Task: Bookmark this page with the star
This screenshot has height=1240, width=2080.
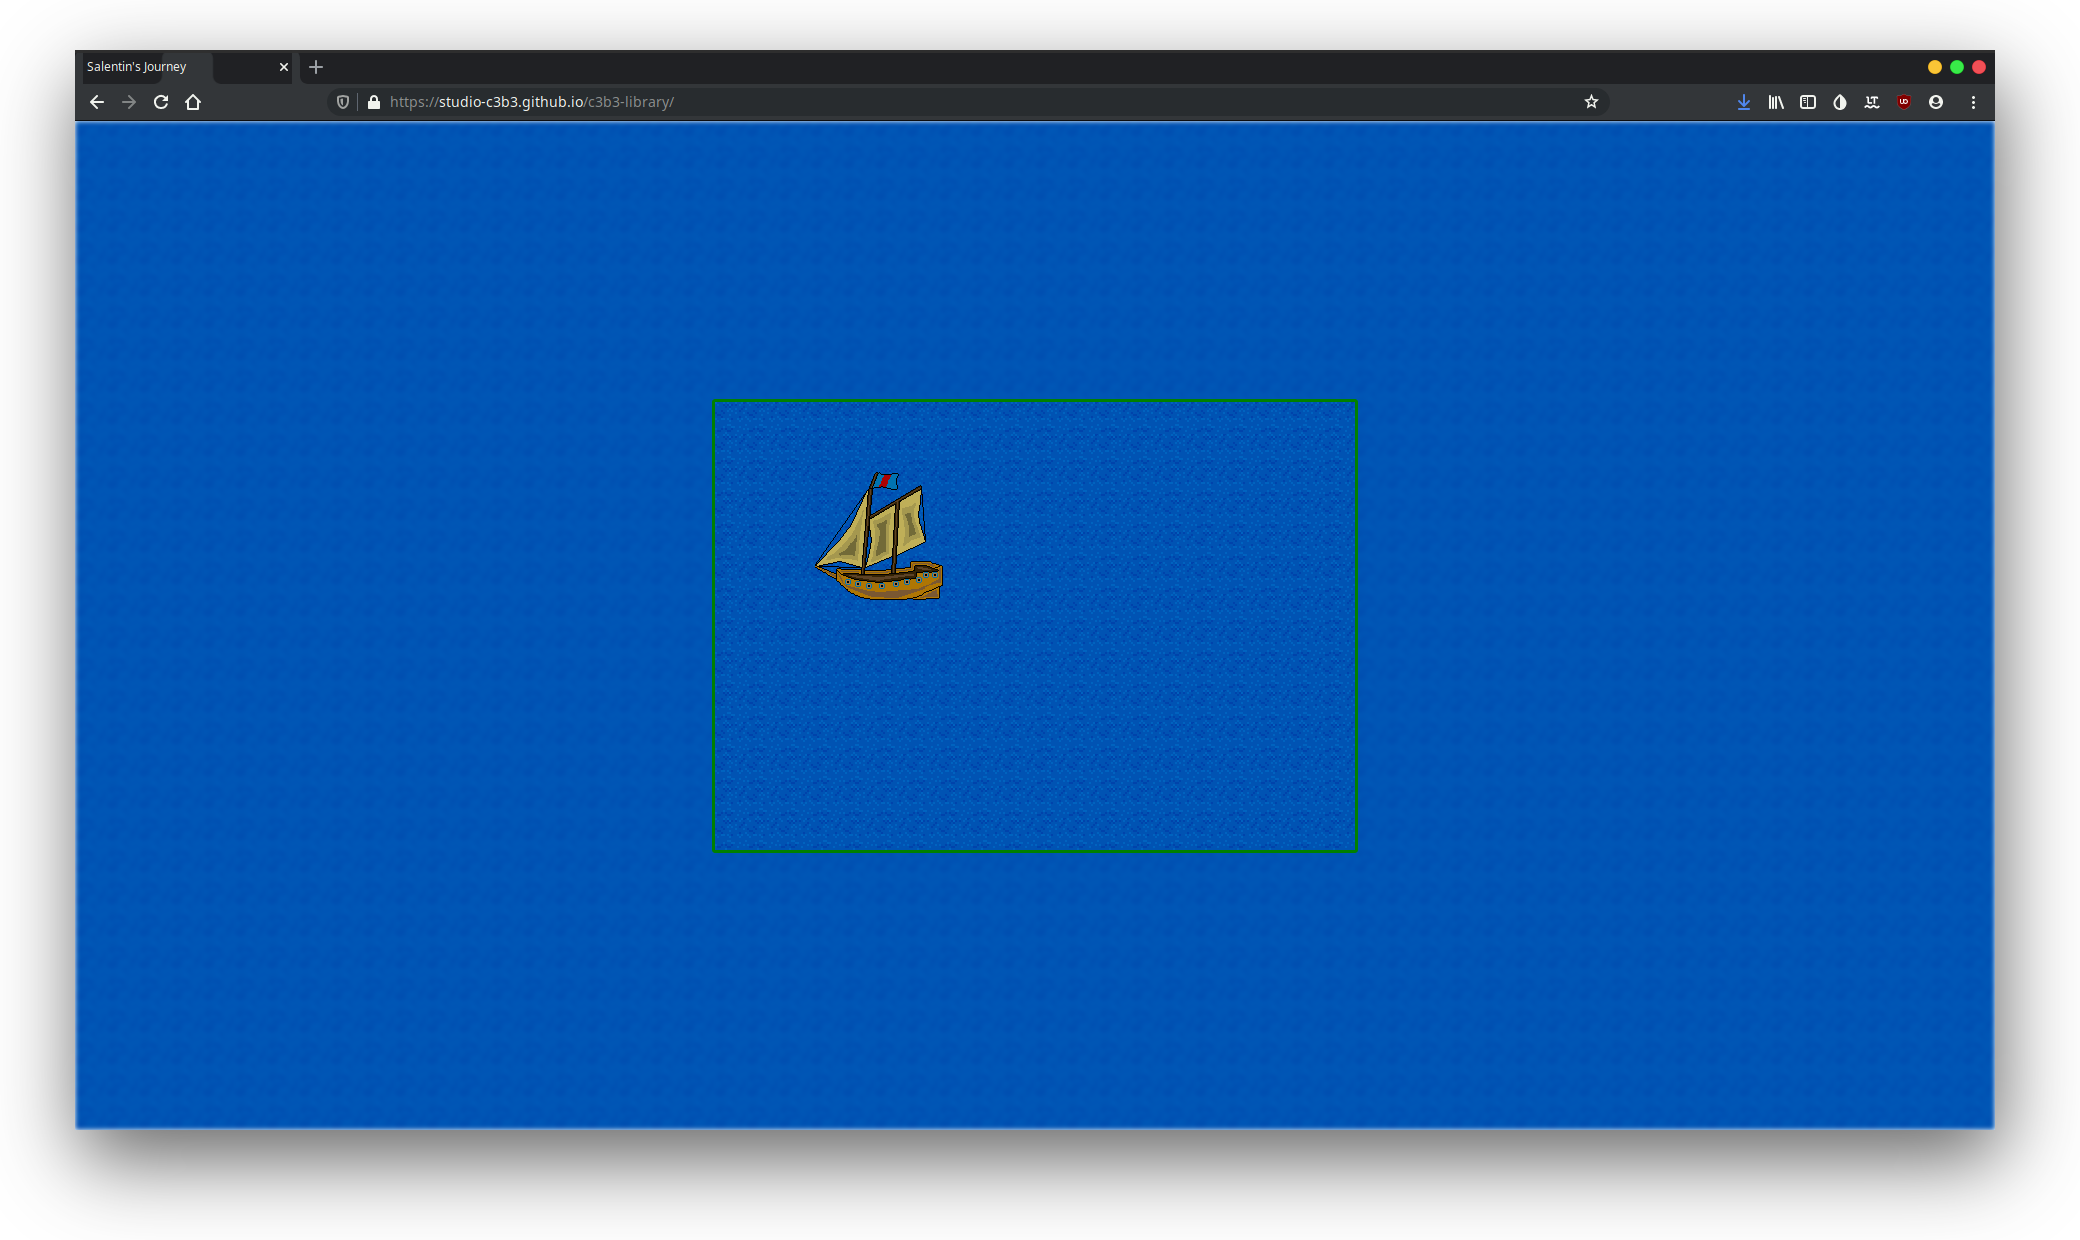Action: coord(1591,102)
